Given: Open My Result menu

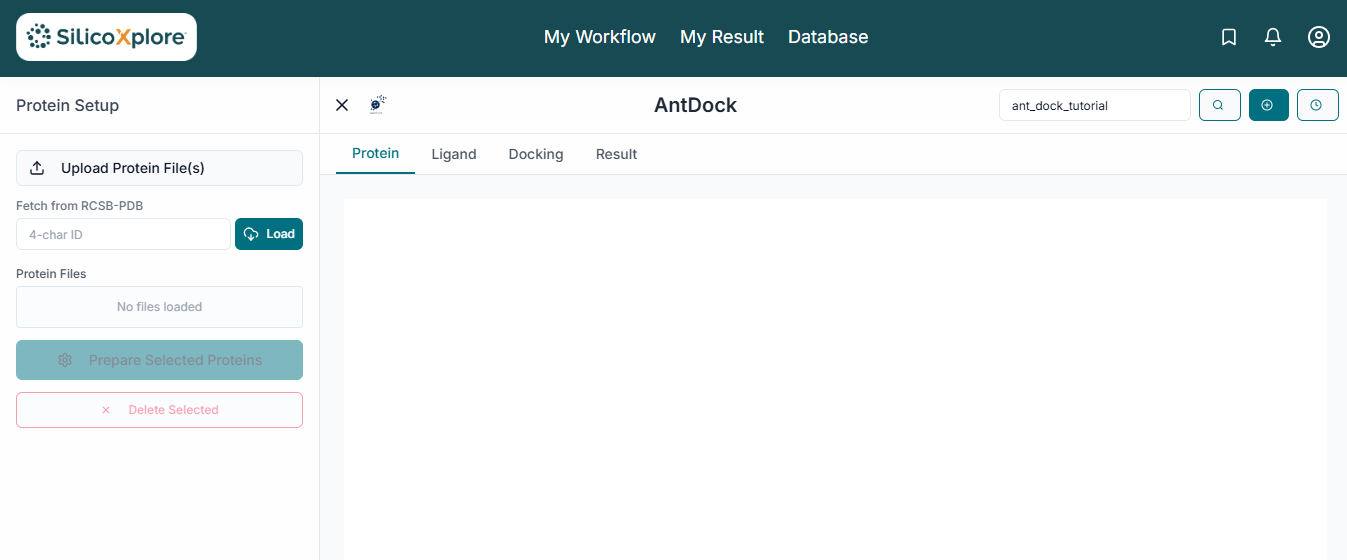Looking at the screenshot, I should [722, 37].
